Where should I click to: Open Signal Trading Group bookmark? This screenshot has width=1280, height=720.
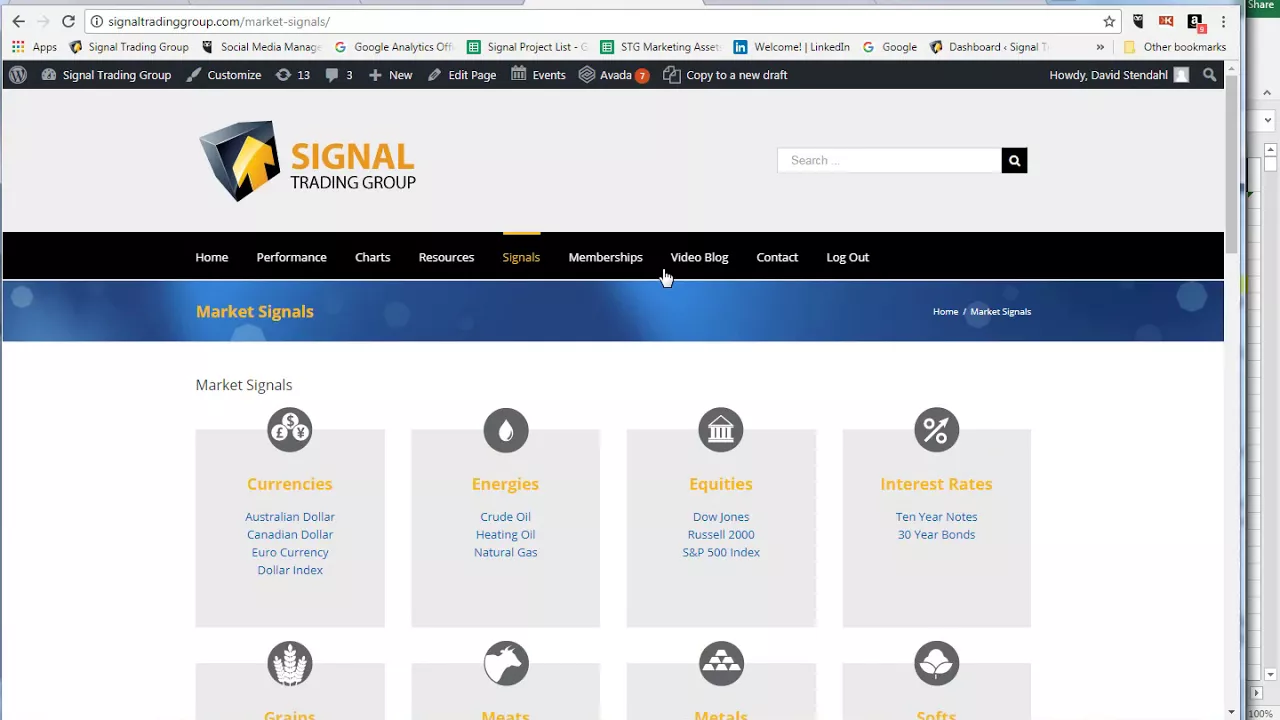(x=128, y=47)
